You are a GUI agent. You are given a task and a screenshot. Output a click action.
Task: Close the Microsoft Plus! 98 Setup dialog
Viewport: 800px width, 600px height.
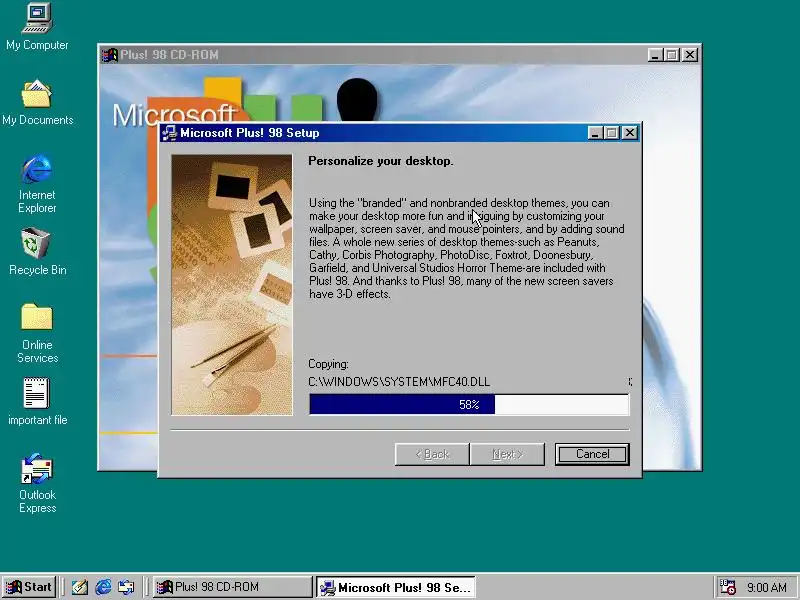point(630,133)
